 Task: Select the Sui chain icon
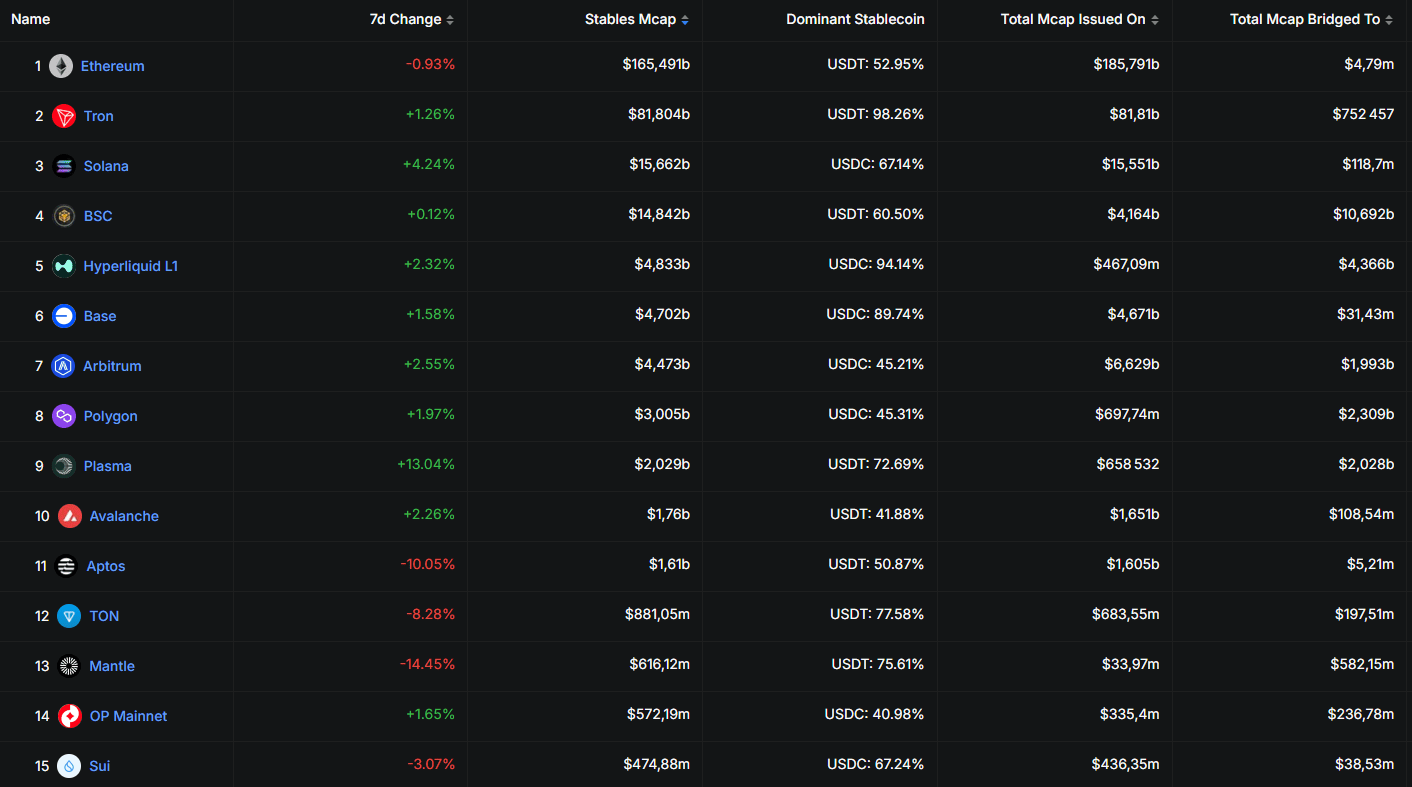[70, 765]
